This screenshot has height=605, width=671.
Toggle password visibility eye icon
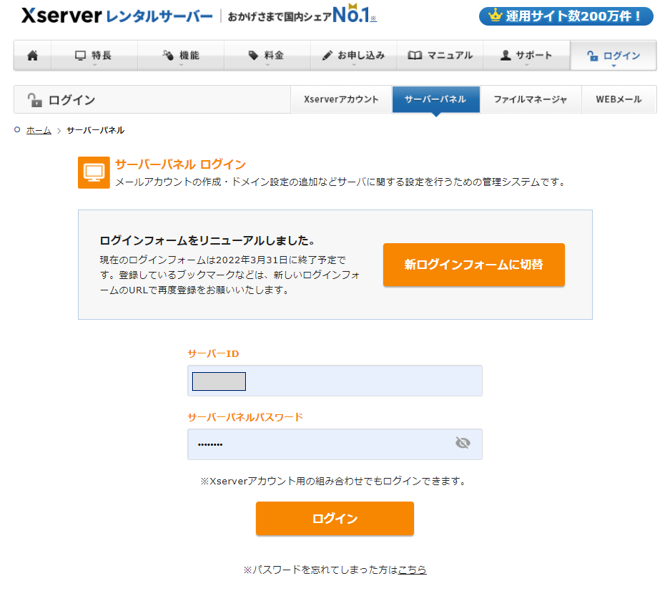click(x=462, y=443)
